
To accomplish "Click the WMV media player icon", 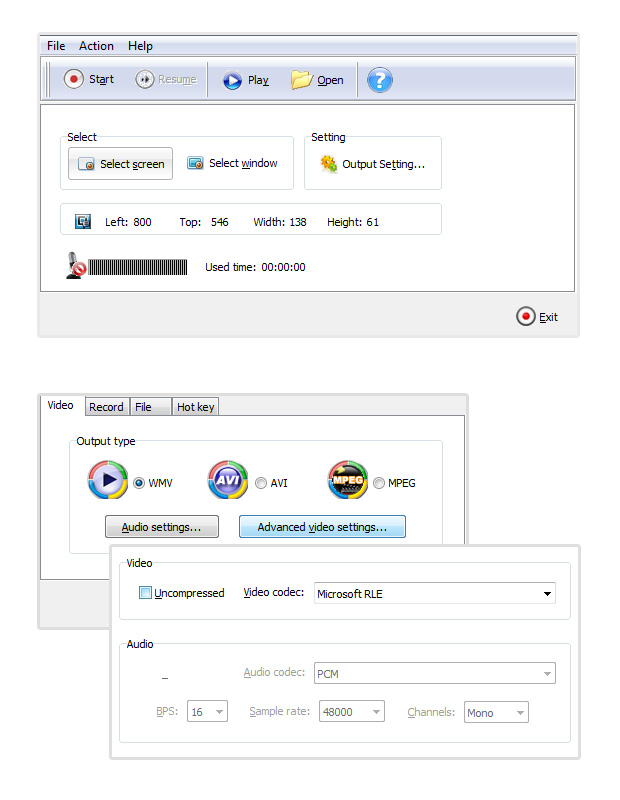I will (x=107, y=481).
